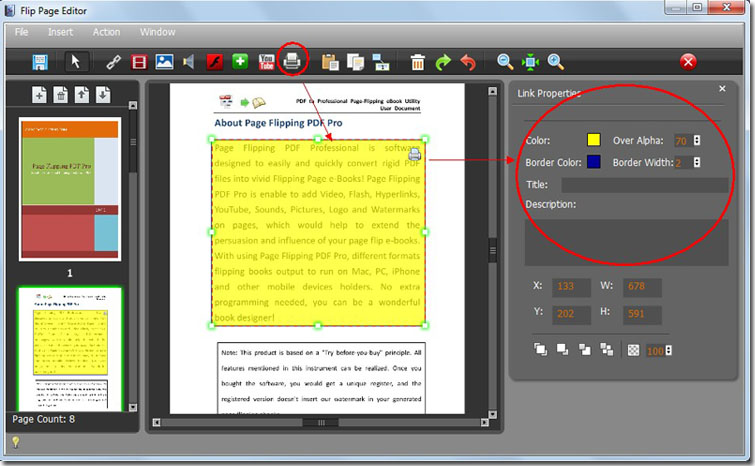755x466 pixels.
Task: Paste using the clipboard icon
Action: click(330, 62)
